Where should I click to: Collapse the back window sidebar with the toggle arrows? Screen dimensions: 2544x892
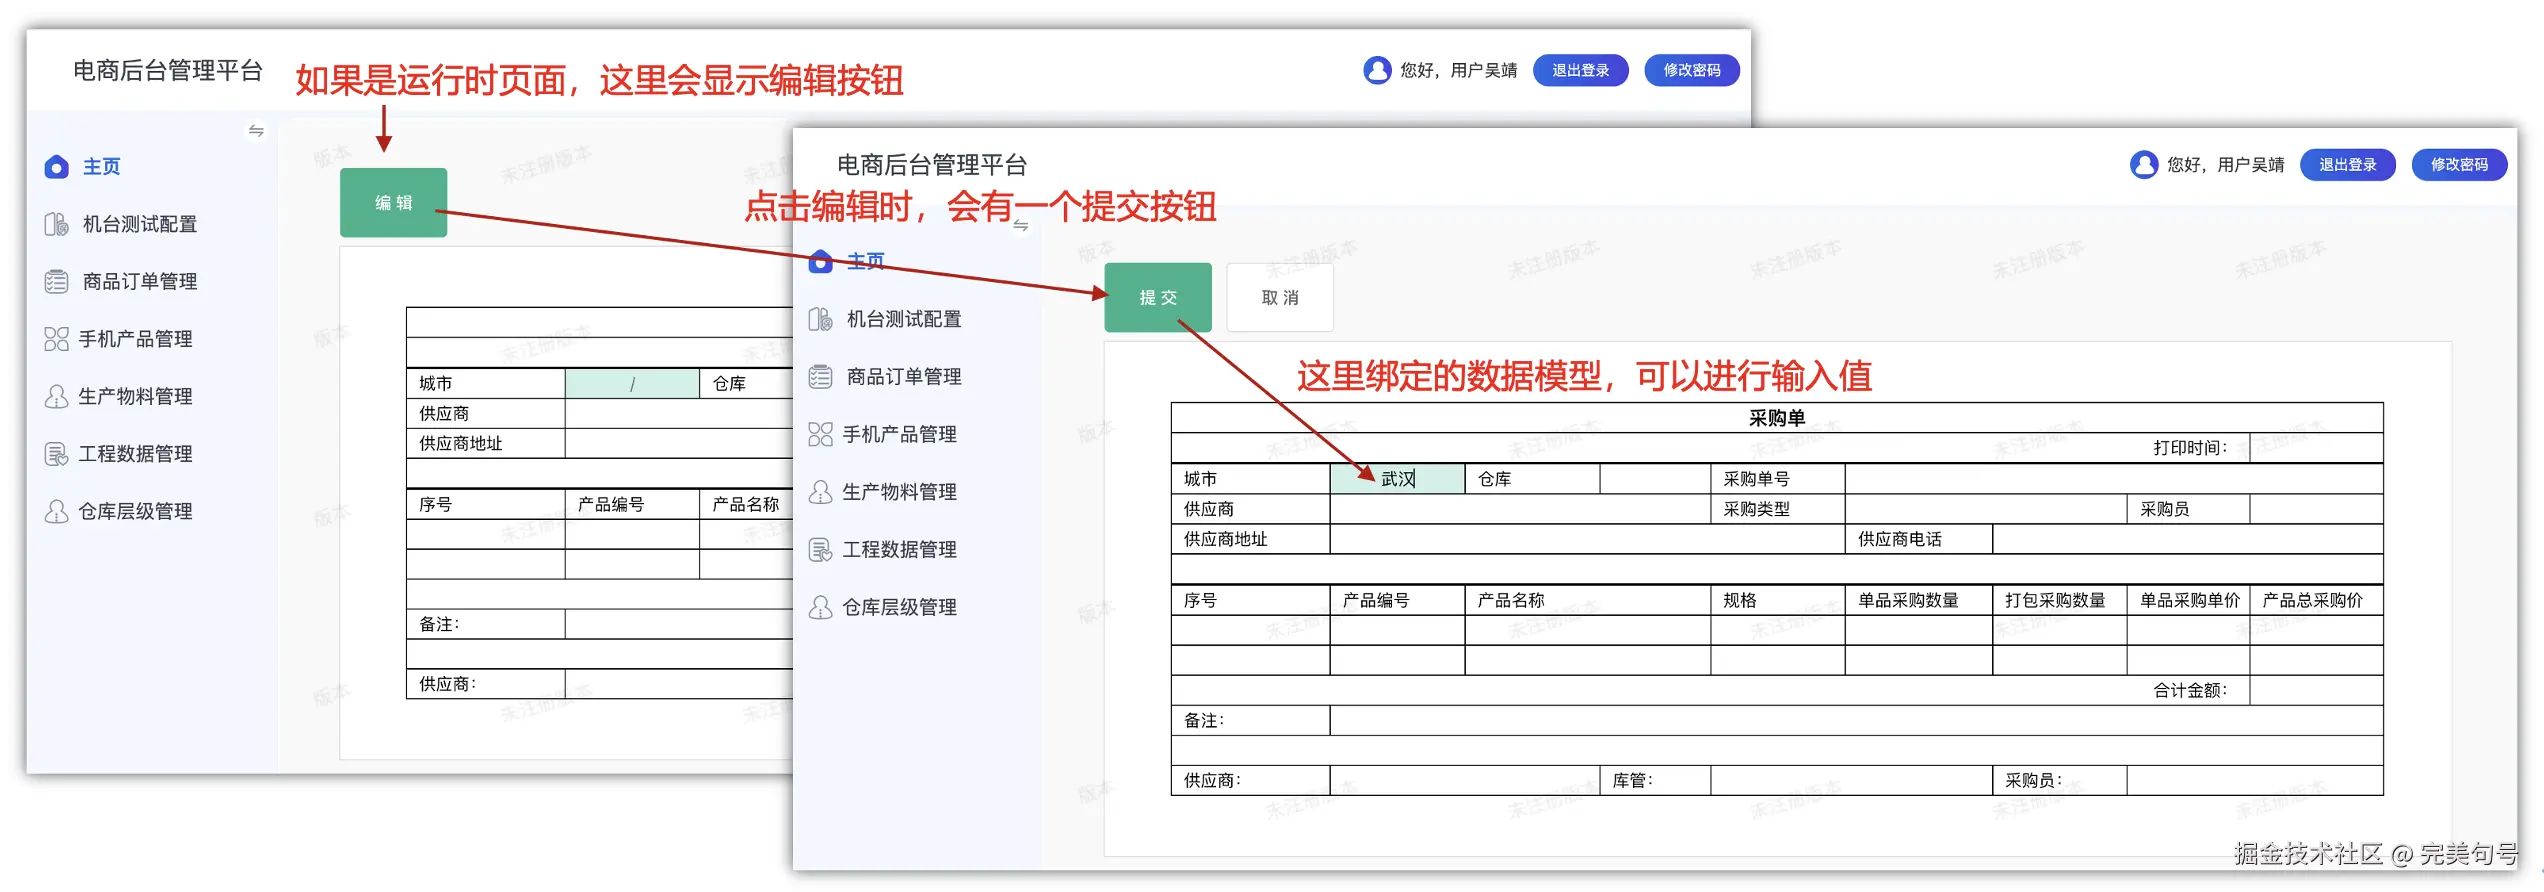pyautogui.click(x=256, y=131)
